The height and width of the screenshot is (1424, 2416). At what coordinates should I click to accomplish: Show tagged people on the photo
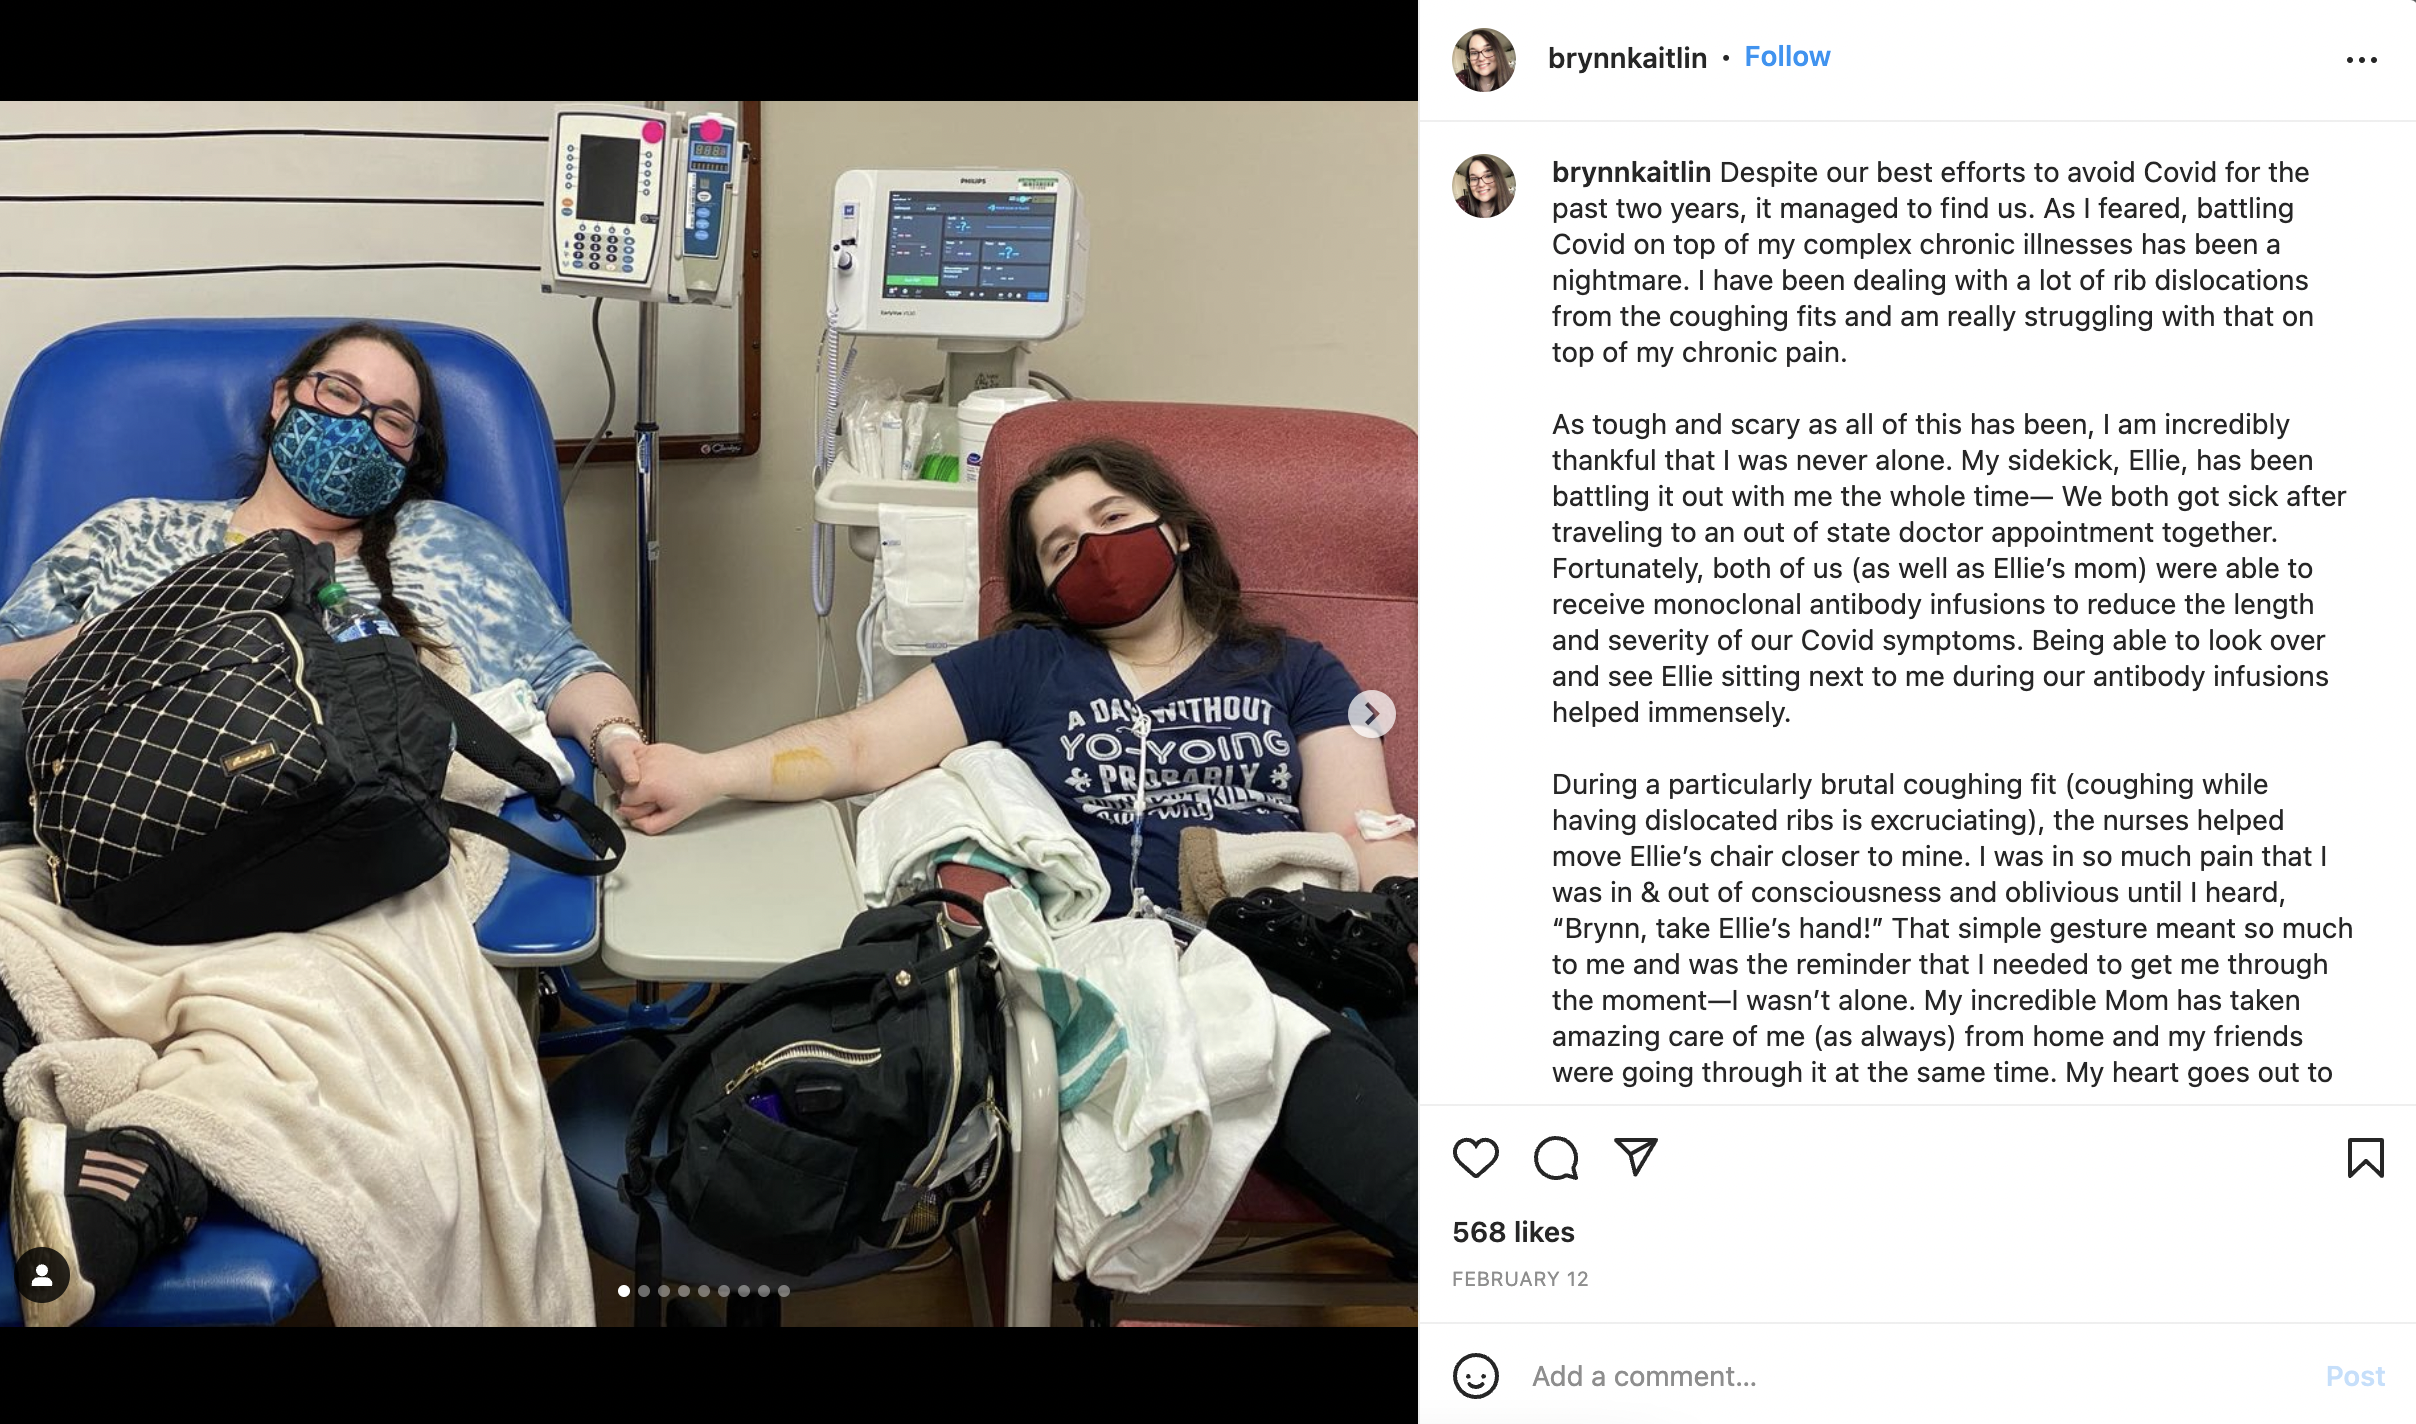[42, 1274]
